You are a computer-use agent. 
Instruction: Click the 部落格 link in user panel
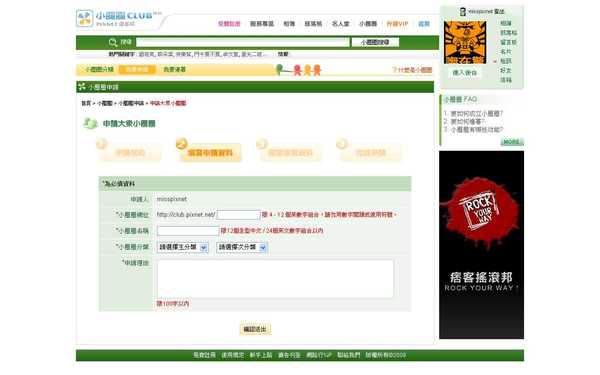click(509, 33)
